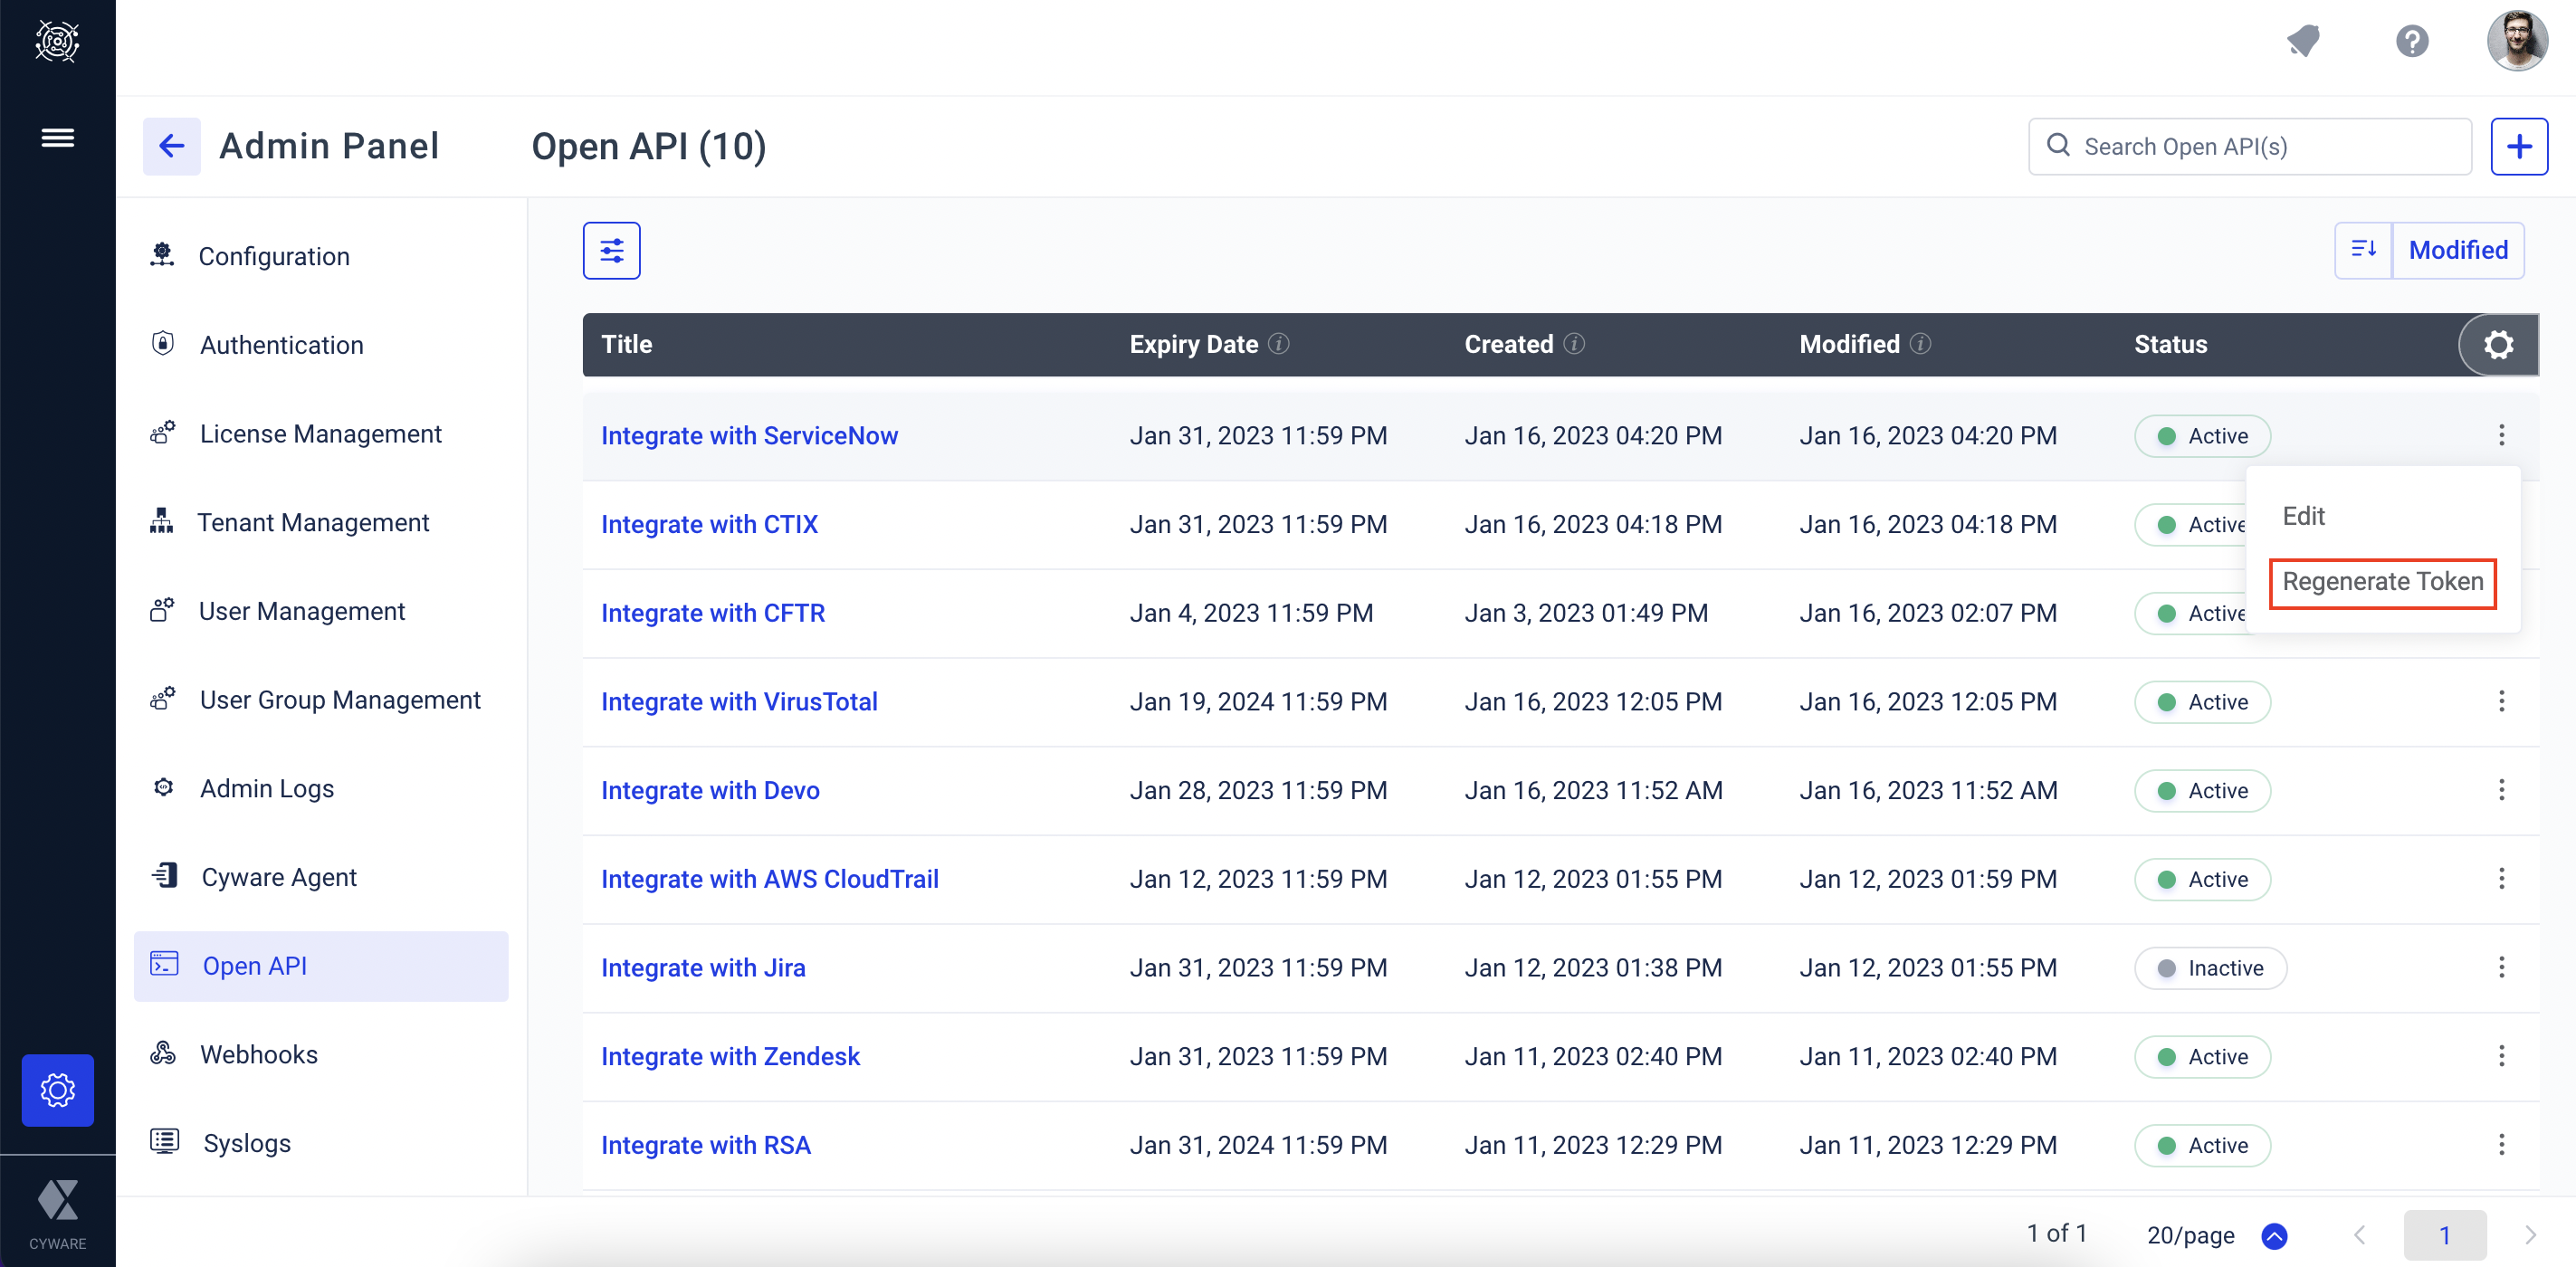Image resolution: width=2576 pixels, height=1267 pixels.
Task: Click the notification bell icon
Action: [x=2303, y=42]
